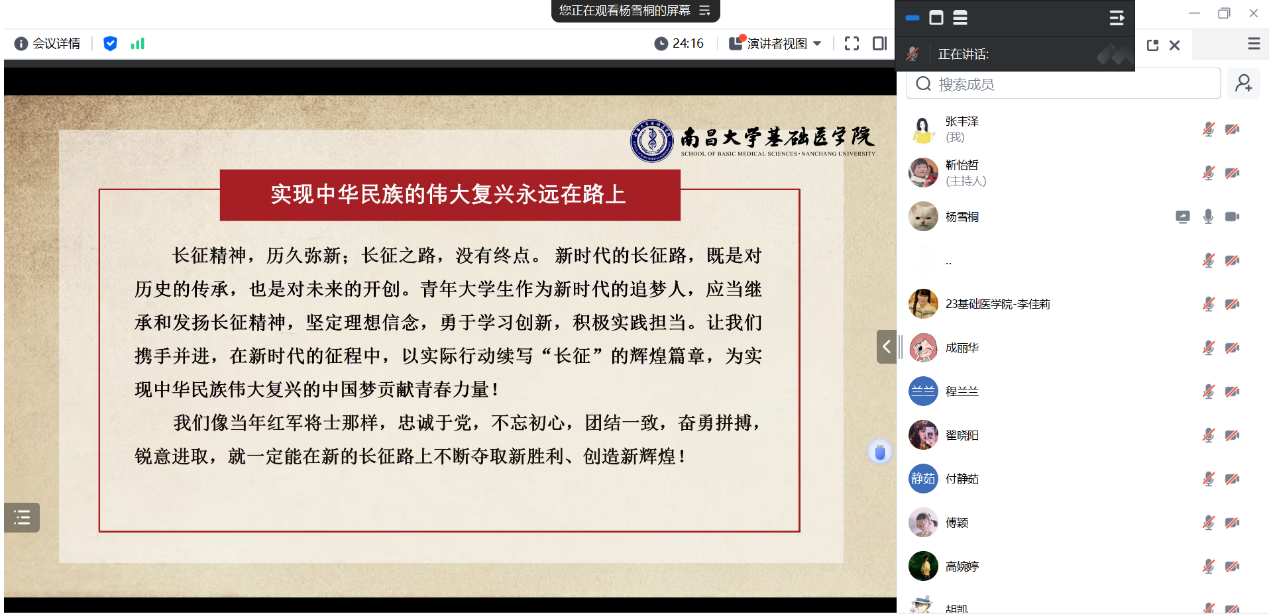
Task: Toggle the side panel layout icon
Action: (x=879, y=43)
